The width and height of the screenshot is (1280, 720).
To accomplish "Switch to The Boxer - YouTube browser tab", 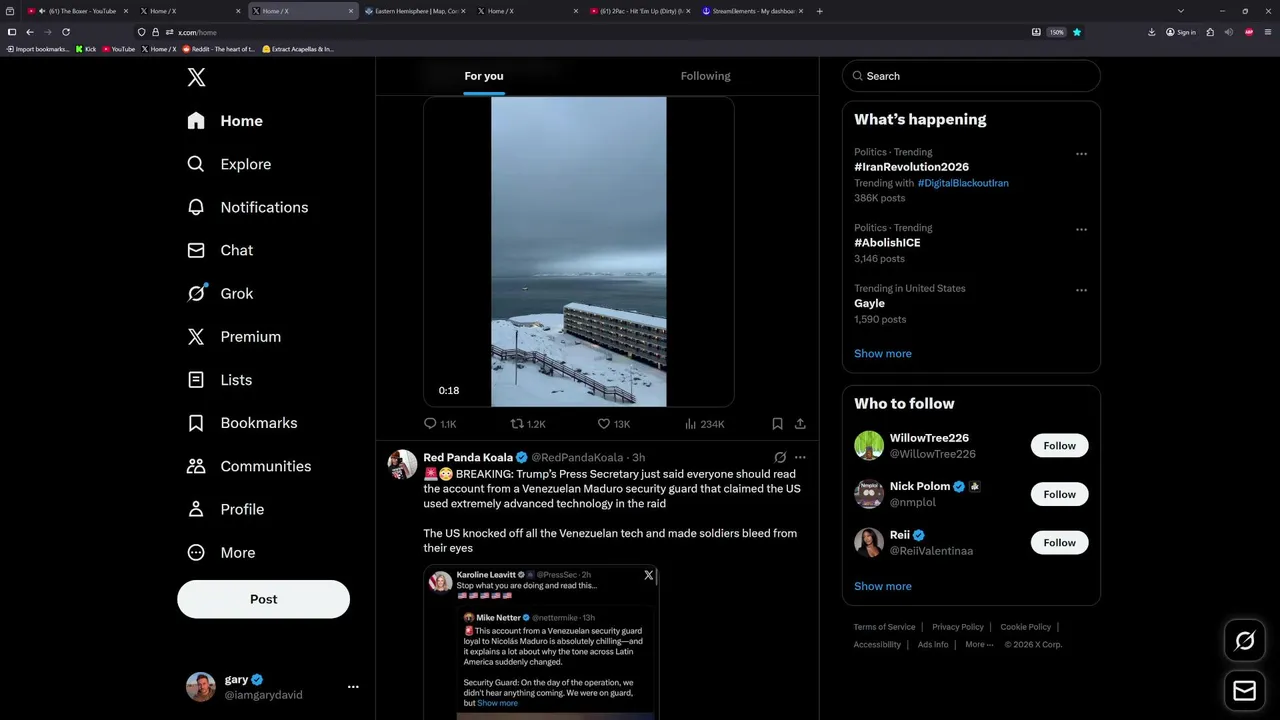I will (x=77, y=11).
